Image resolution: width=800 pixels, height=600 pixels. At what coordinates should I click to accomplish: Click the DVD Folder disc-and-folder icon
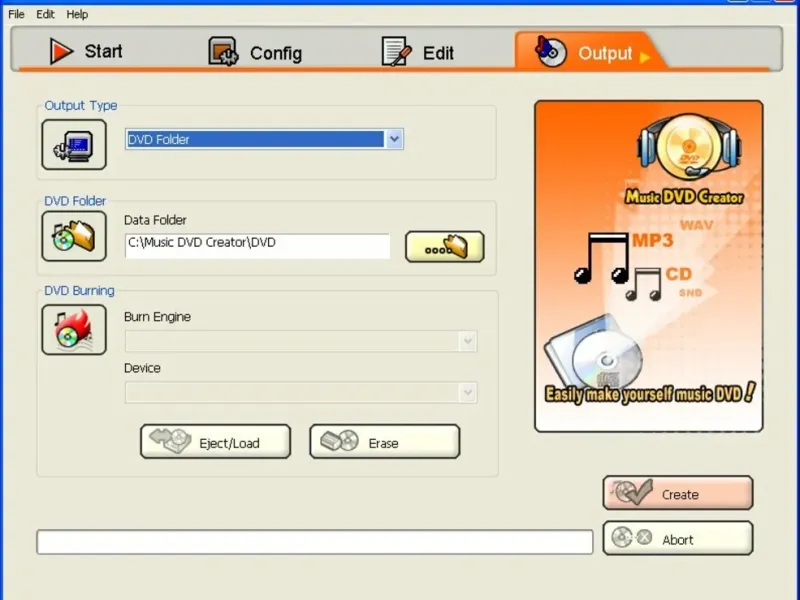coord(74,236)
